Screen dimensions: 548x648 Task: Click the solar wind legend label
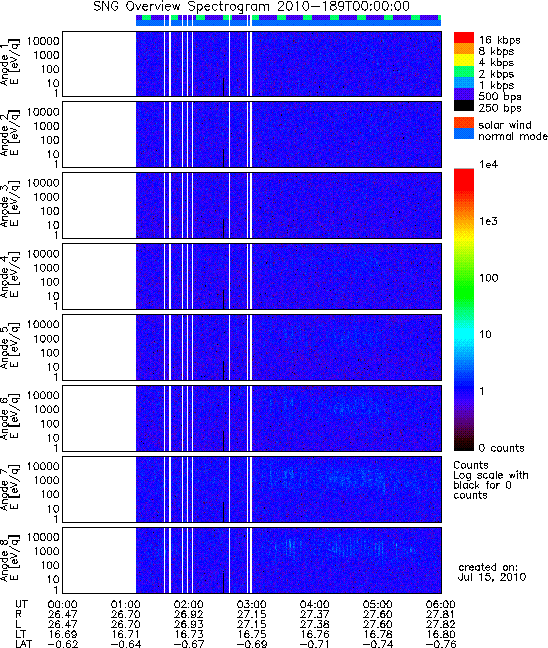coord(505,125)
